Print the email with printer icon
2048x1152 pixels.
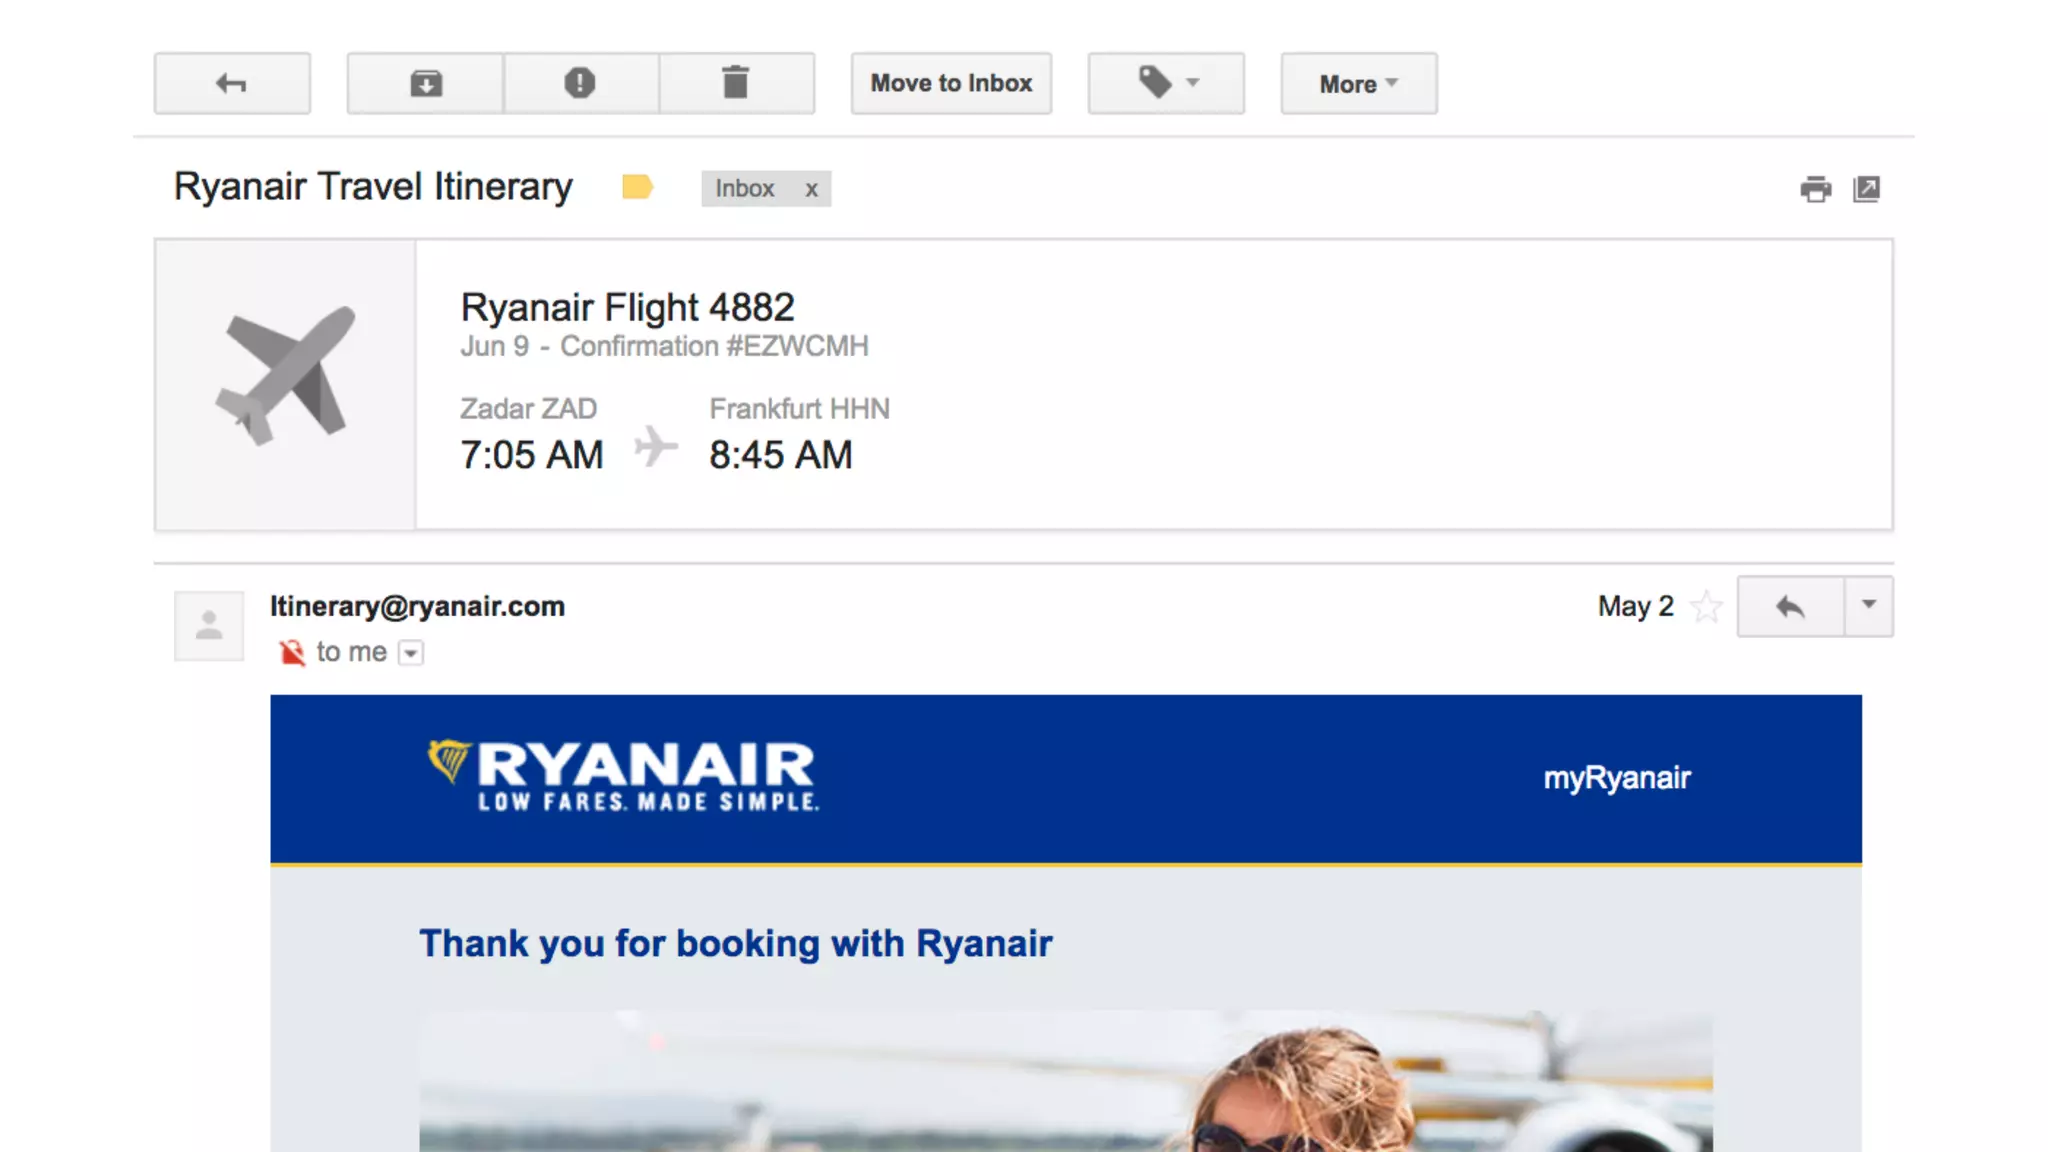(x=1815, y=189)
